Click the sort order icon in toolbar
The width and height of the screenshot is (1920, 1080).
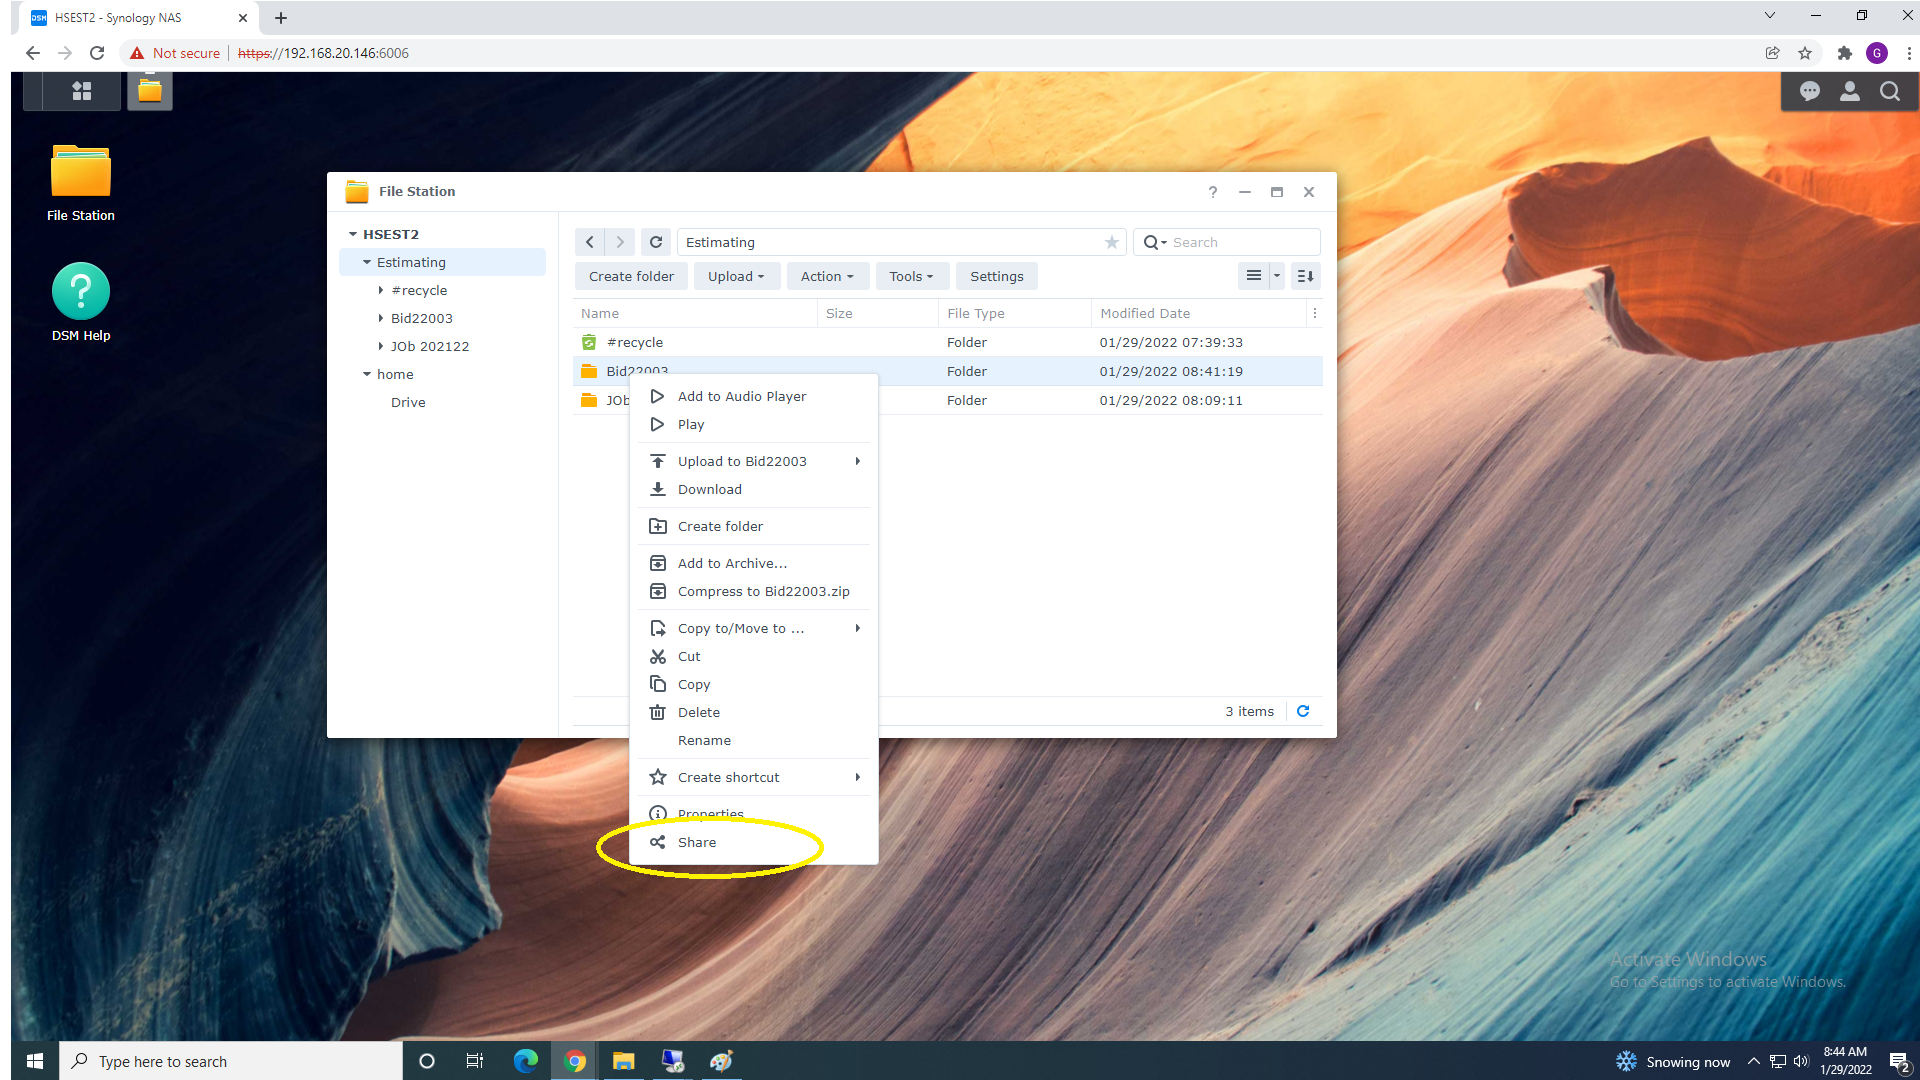(1305, 276)
